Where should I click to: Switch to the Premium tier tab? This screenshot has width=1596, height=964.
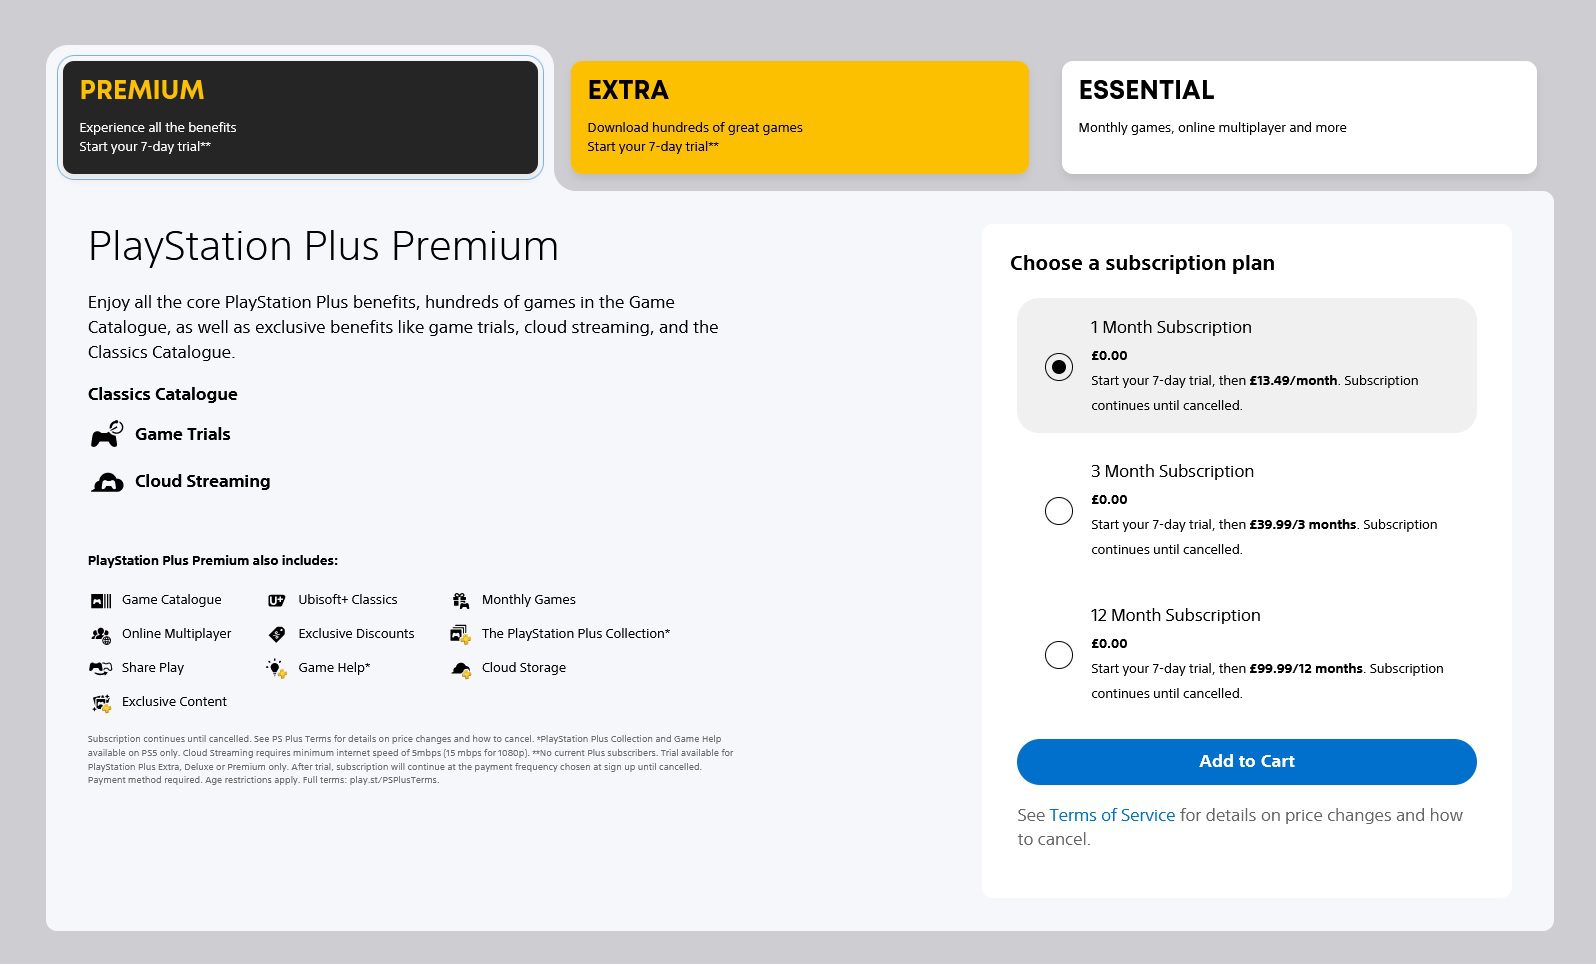tap(300, 117)
